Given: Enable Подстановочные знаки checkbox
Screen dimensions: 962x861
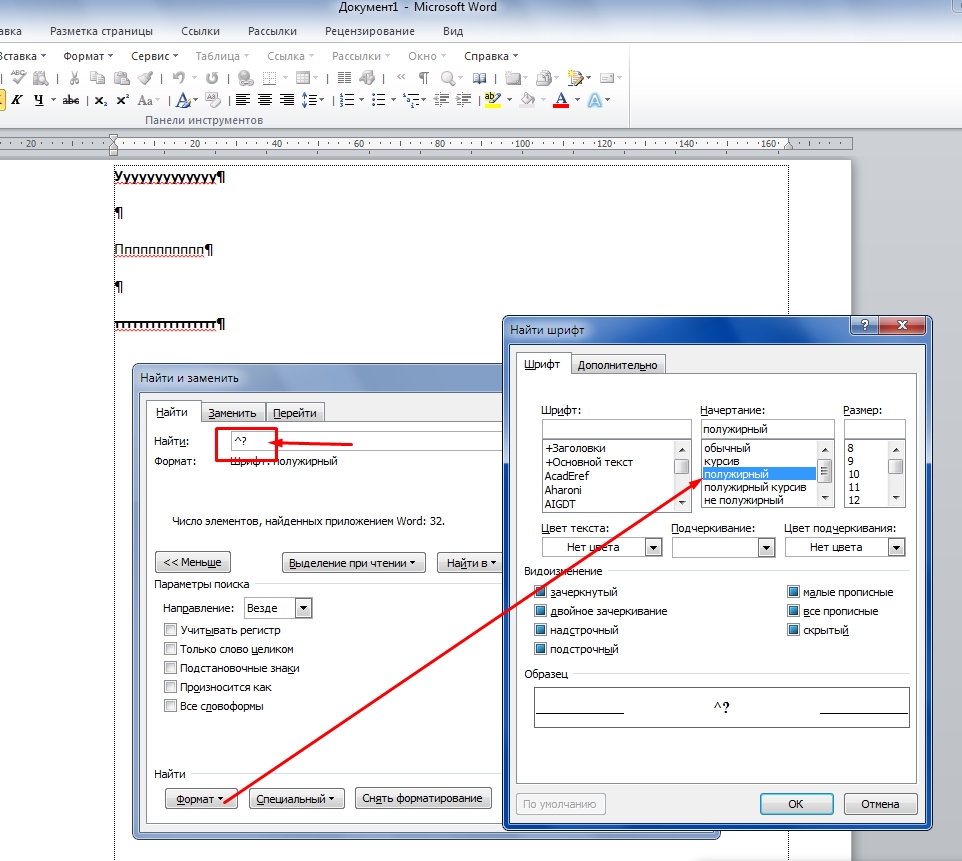Looking at the screenshot, I should [x=171, y=668].
